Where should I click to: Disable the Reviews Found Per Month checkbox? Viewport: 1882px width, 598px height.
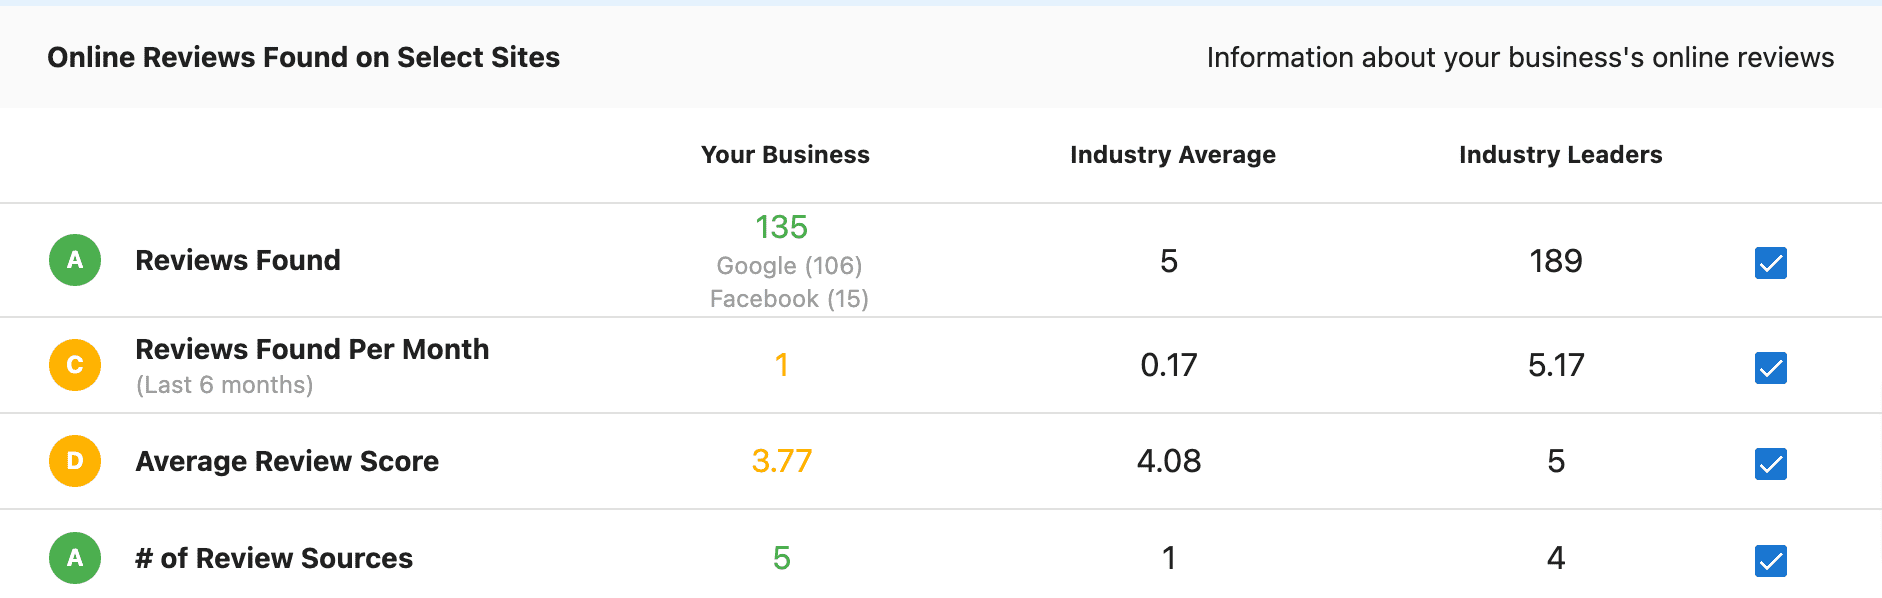(x=1769, y=368)
